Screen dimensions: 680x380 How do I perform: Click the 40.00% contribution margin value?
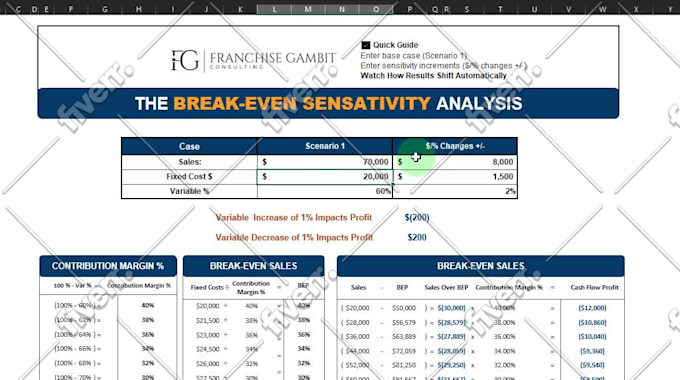pyautogui.click(x=504, y=308)
